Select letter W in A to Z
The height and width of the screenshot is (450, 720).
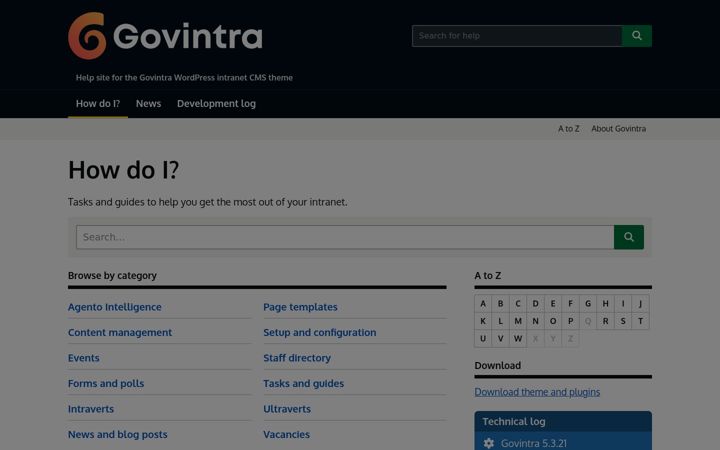518,338
